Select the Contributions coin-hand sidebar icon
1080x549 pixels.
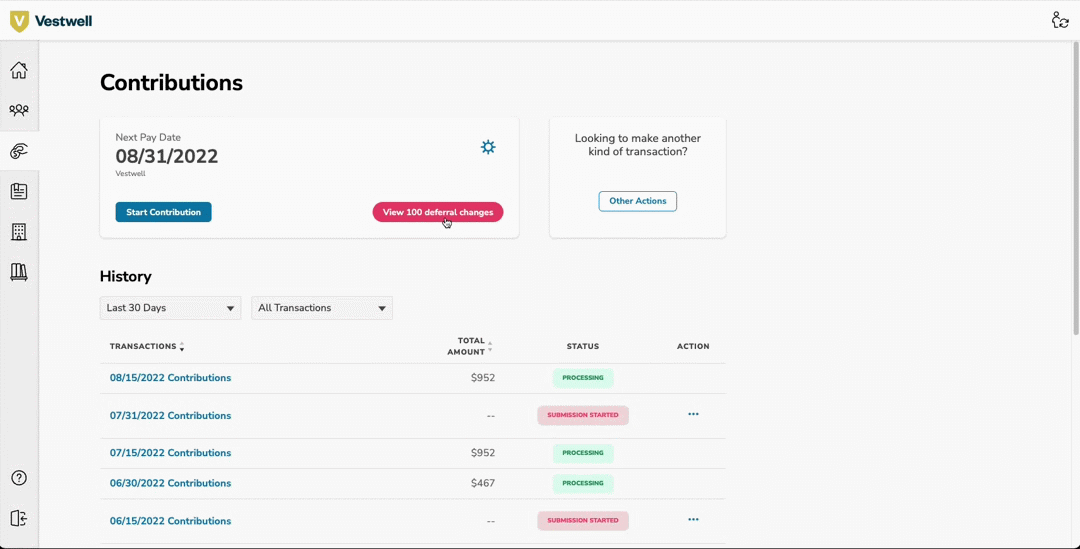click(19, 151)
